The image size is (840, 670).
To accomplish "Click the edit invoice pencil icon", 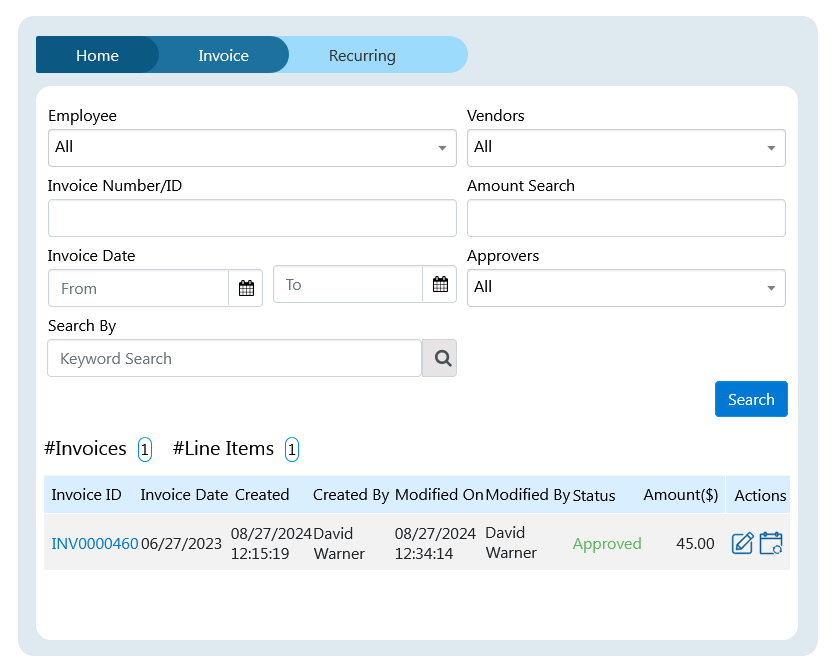I will 742,544.
